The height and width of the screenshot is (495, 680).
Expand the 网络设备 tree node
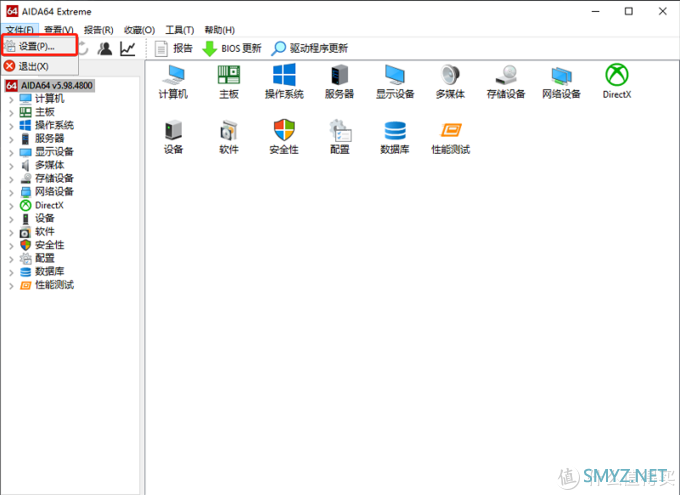[11, 192]
